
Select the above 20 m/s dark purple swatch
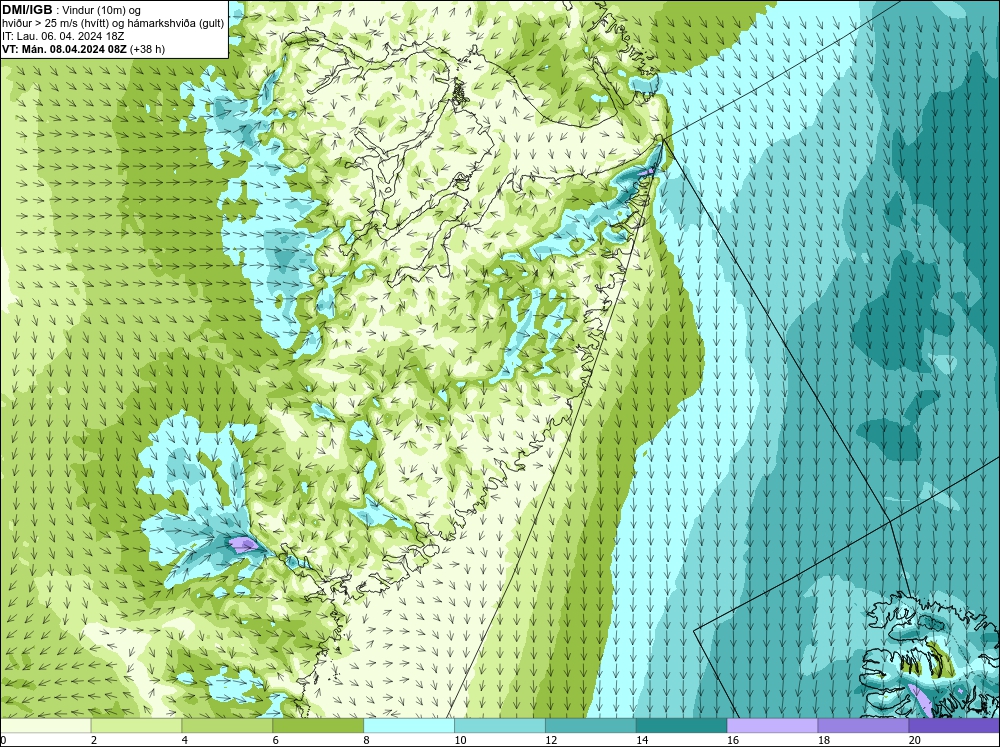pyautogui.click(x=954, y=725)
